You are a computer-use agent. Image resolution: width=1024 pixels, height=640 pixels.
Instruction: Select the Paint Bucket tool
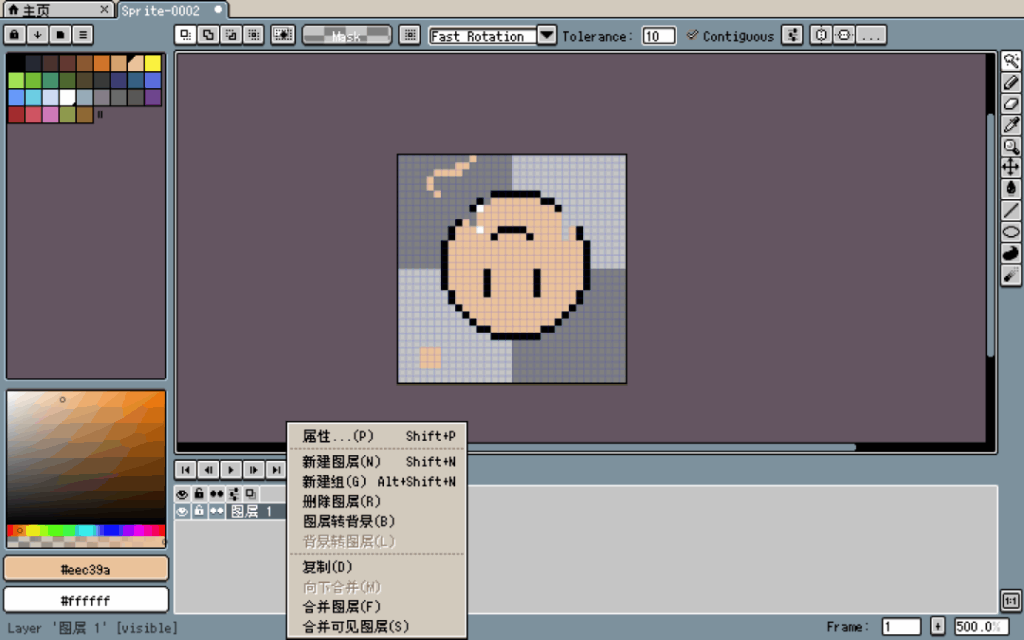[x=1011, y=188]
